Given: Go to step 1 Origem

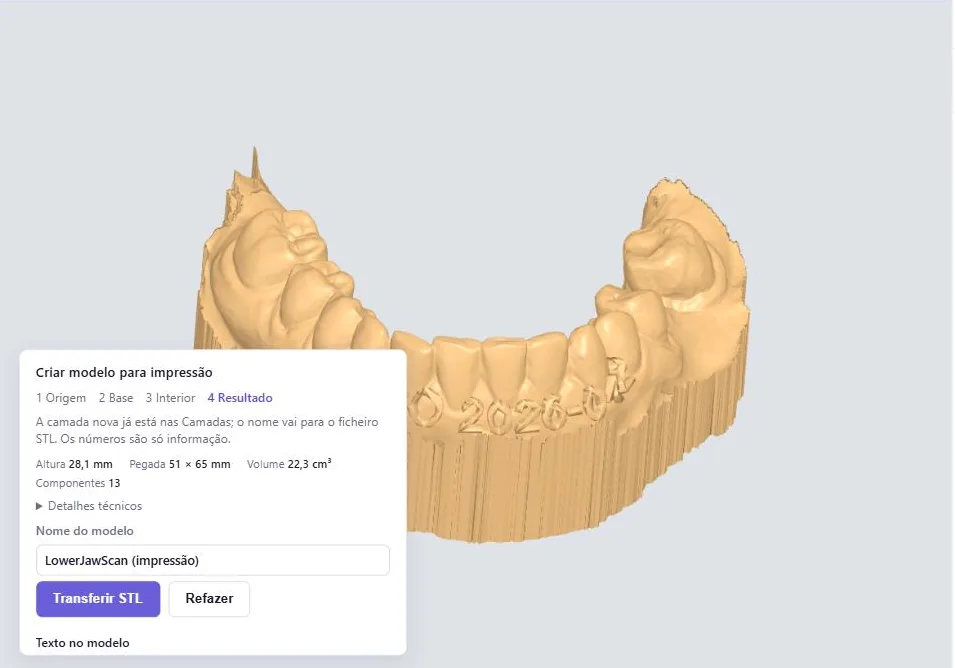Looking at the screenshot, I should pyautogui.click(x=61, y=398).
